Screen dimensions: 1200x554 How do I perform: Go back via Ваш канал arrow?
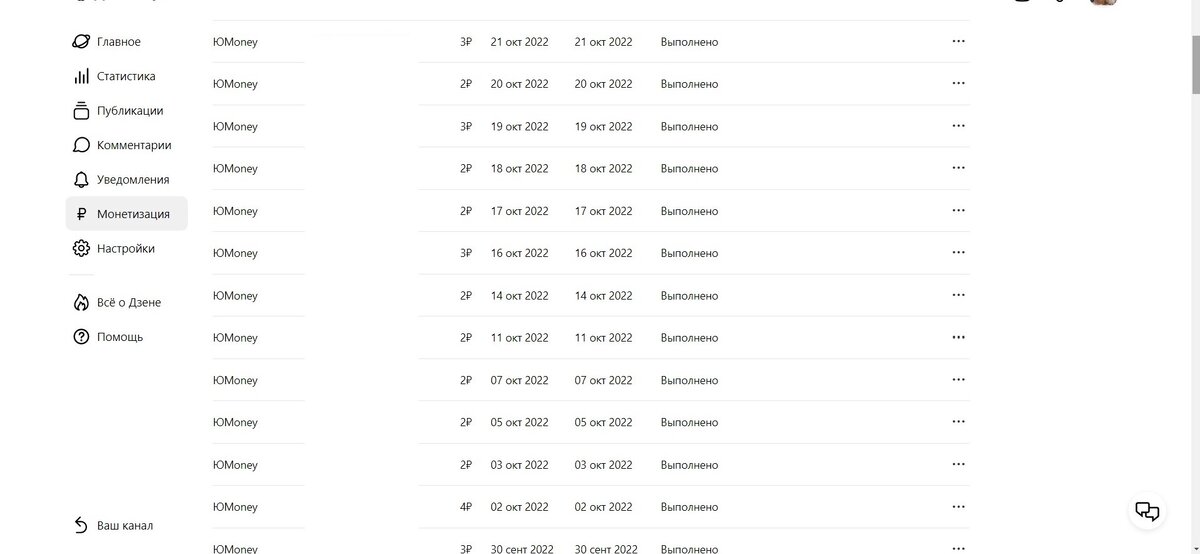(81, 525)
